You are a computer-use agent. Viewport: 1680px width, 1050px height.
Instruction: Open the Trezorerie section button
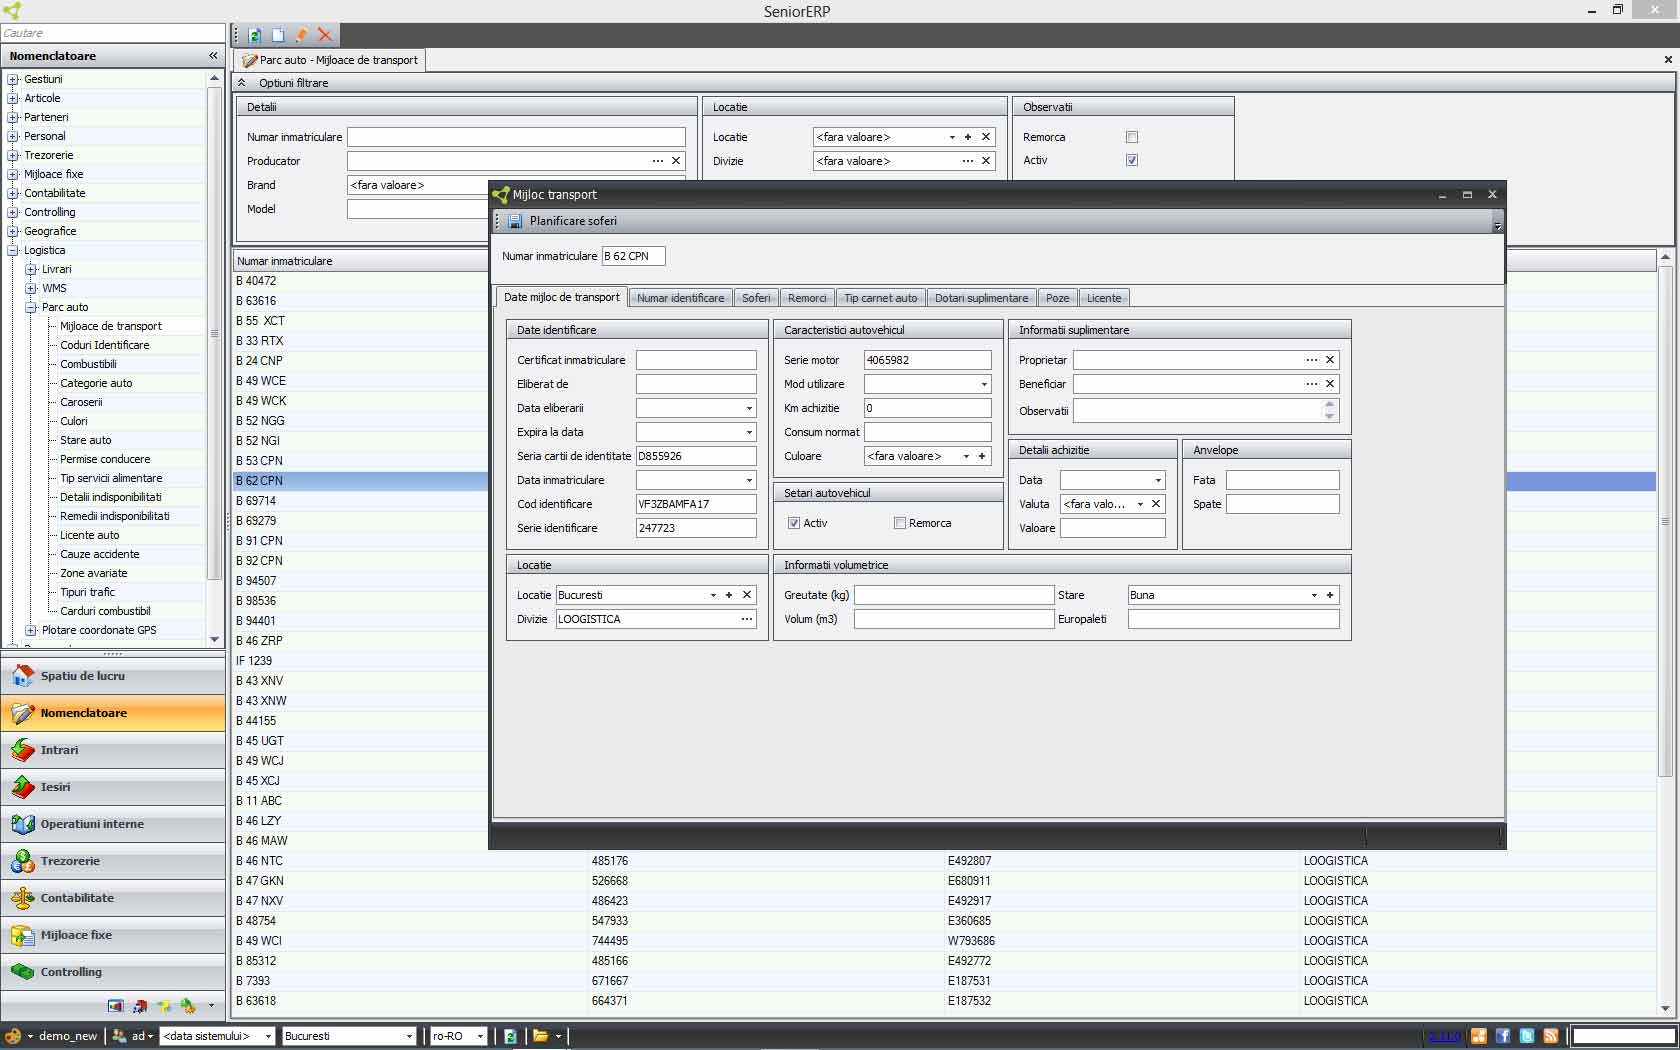click(113, 861)
